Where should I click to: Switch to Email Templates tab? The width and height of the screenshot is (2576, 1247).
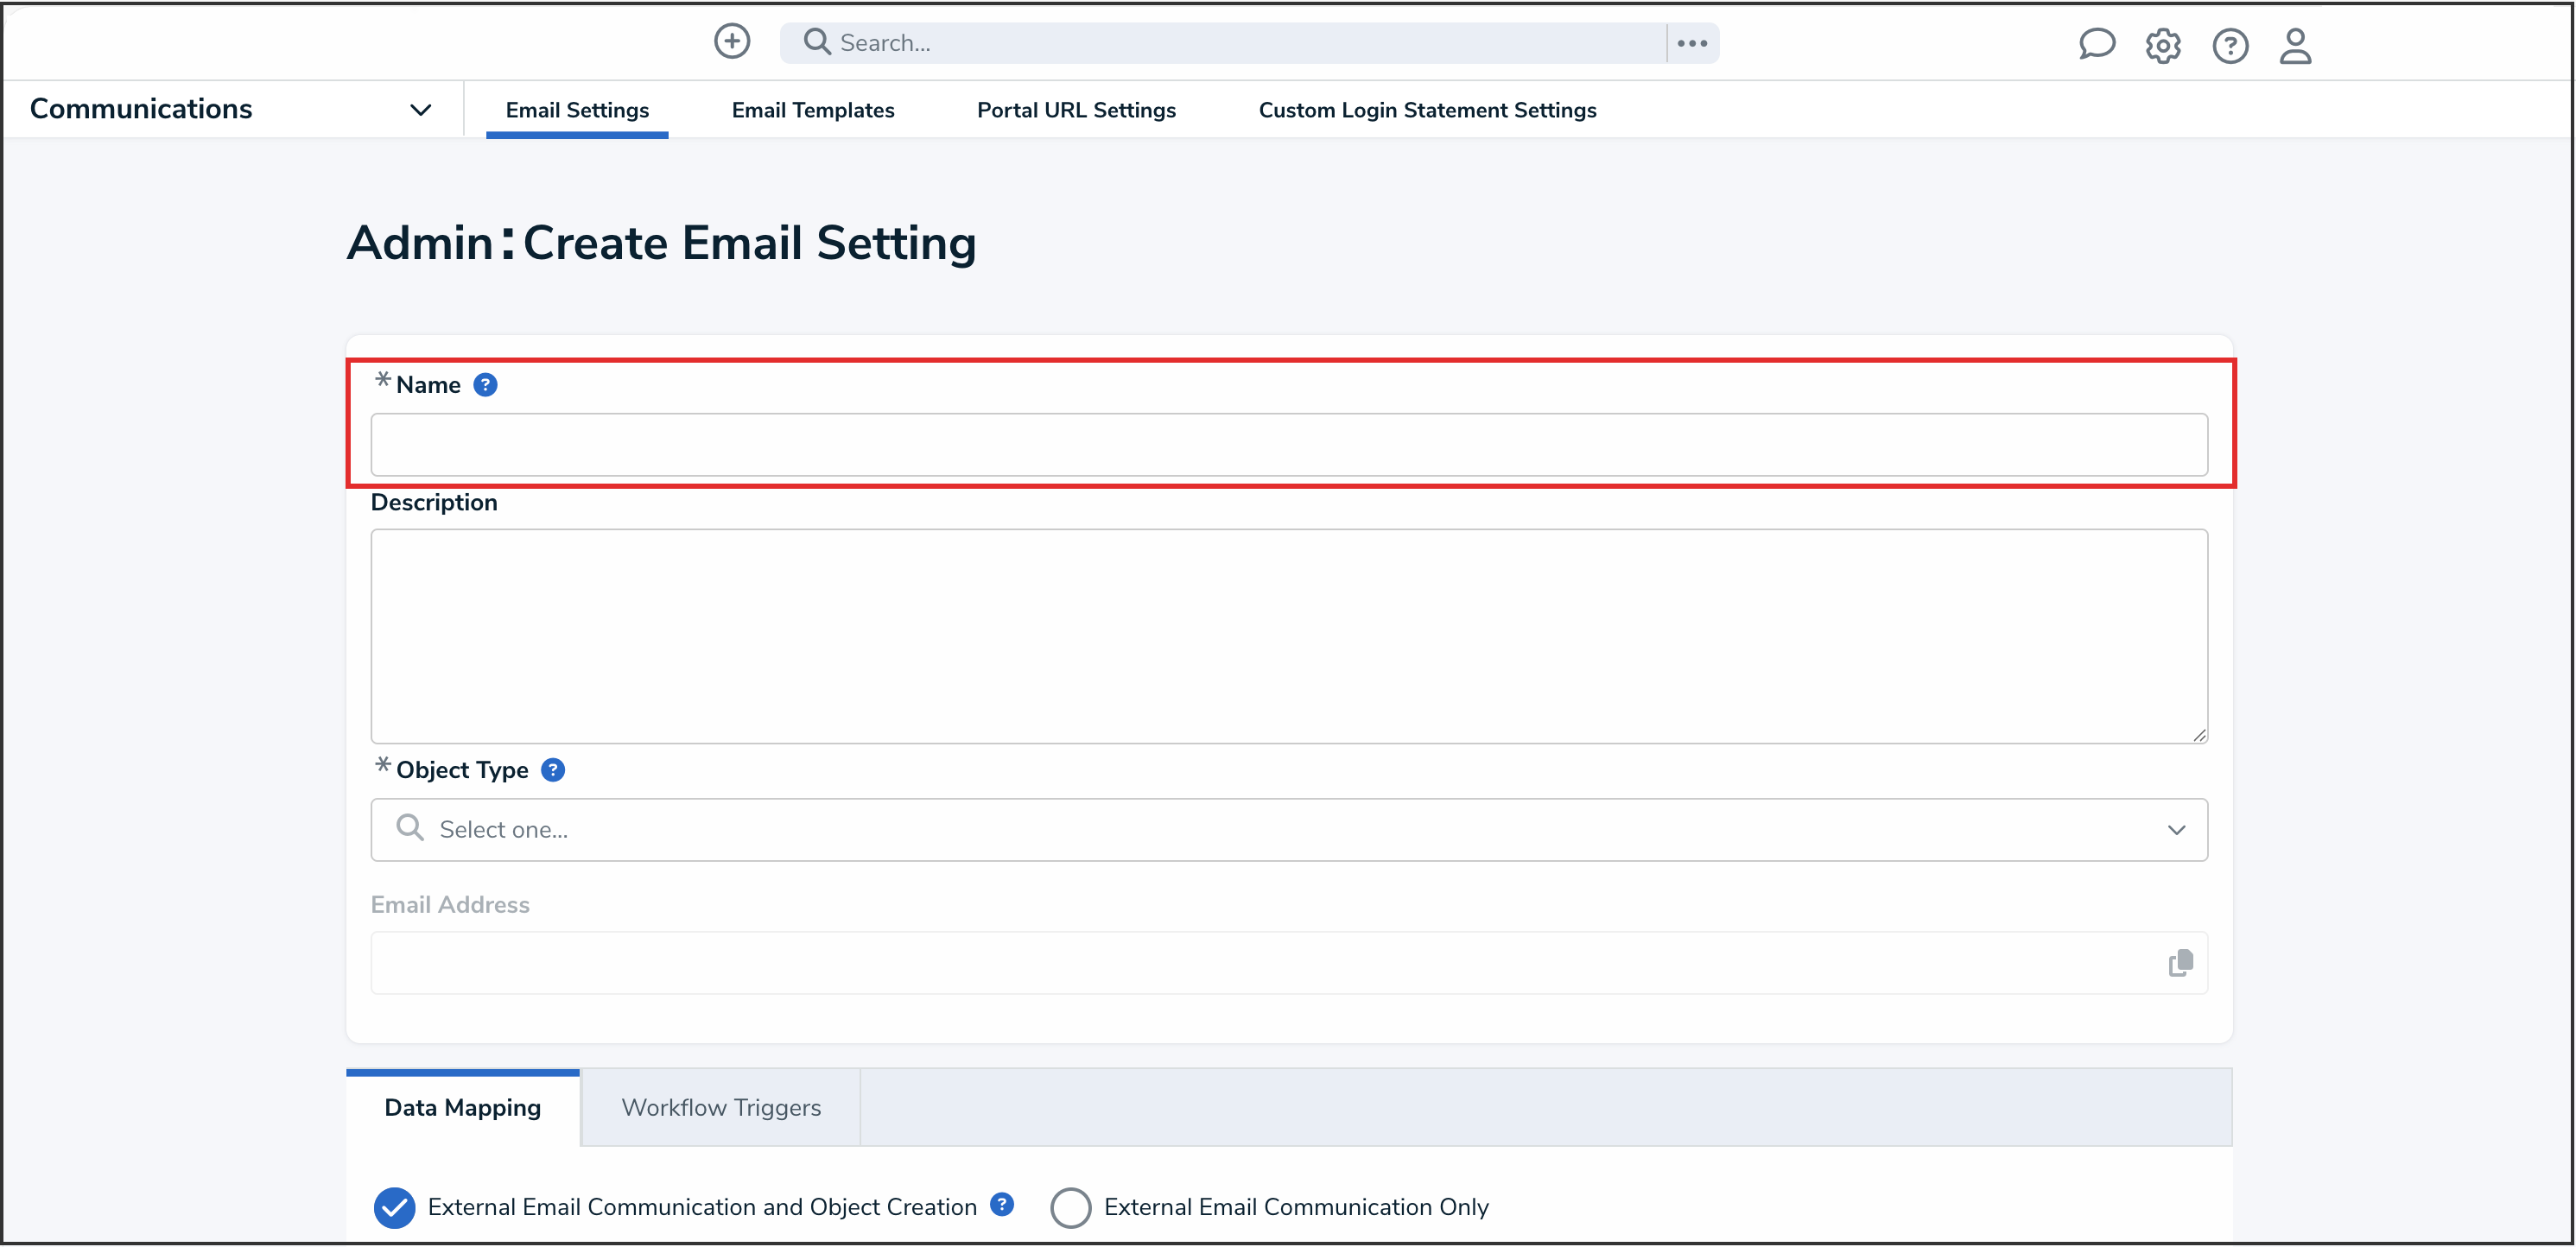812,110
